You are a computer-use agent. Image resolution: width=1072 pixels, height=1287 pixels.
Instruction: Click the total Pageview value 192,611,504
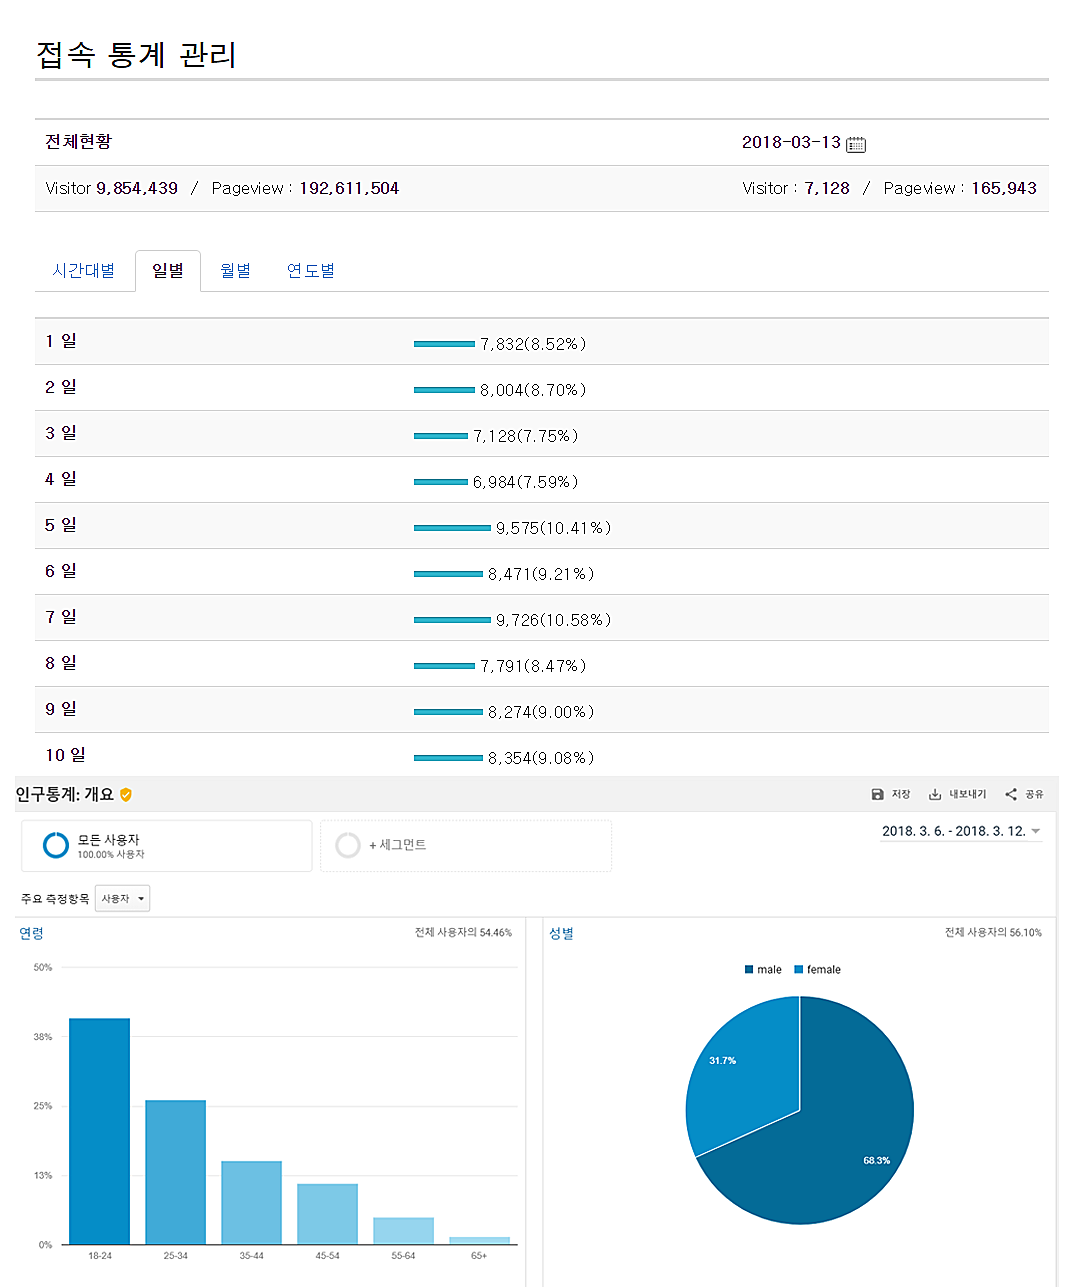pos(349,188)
